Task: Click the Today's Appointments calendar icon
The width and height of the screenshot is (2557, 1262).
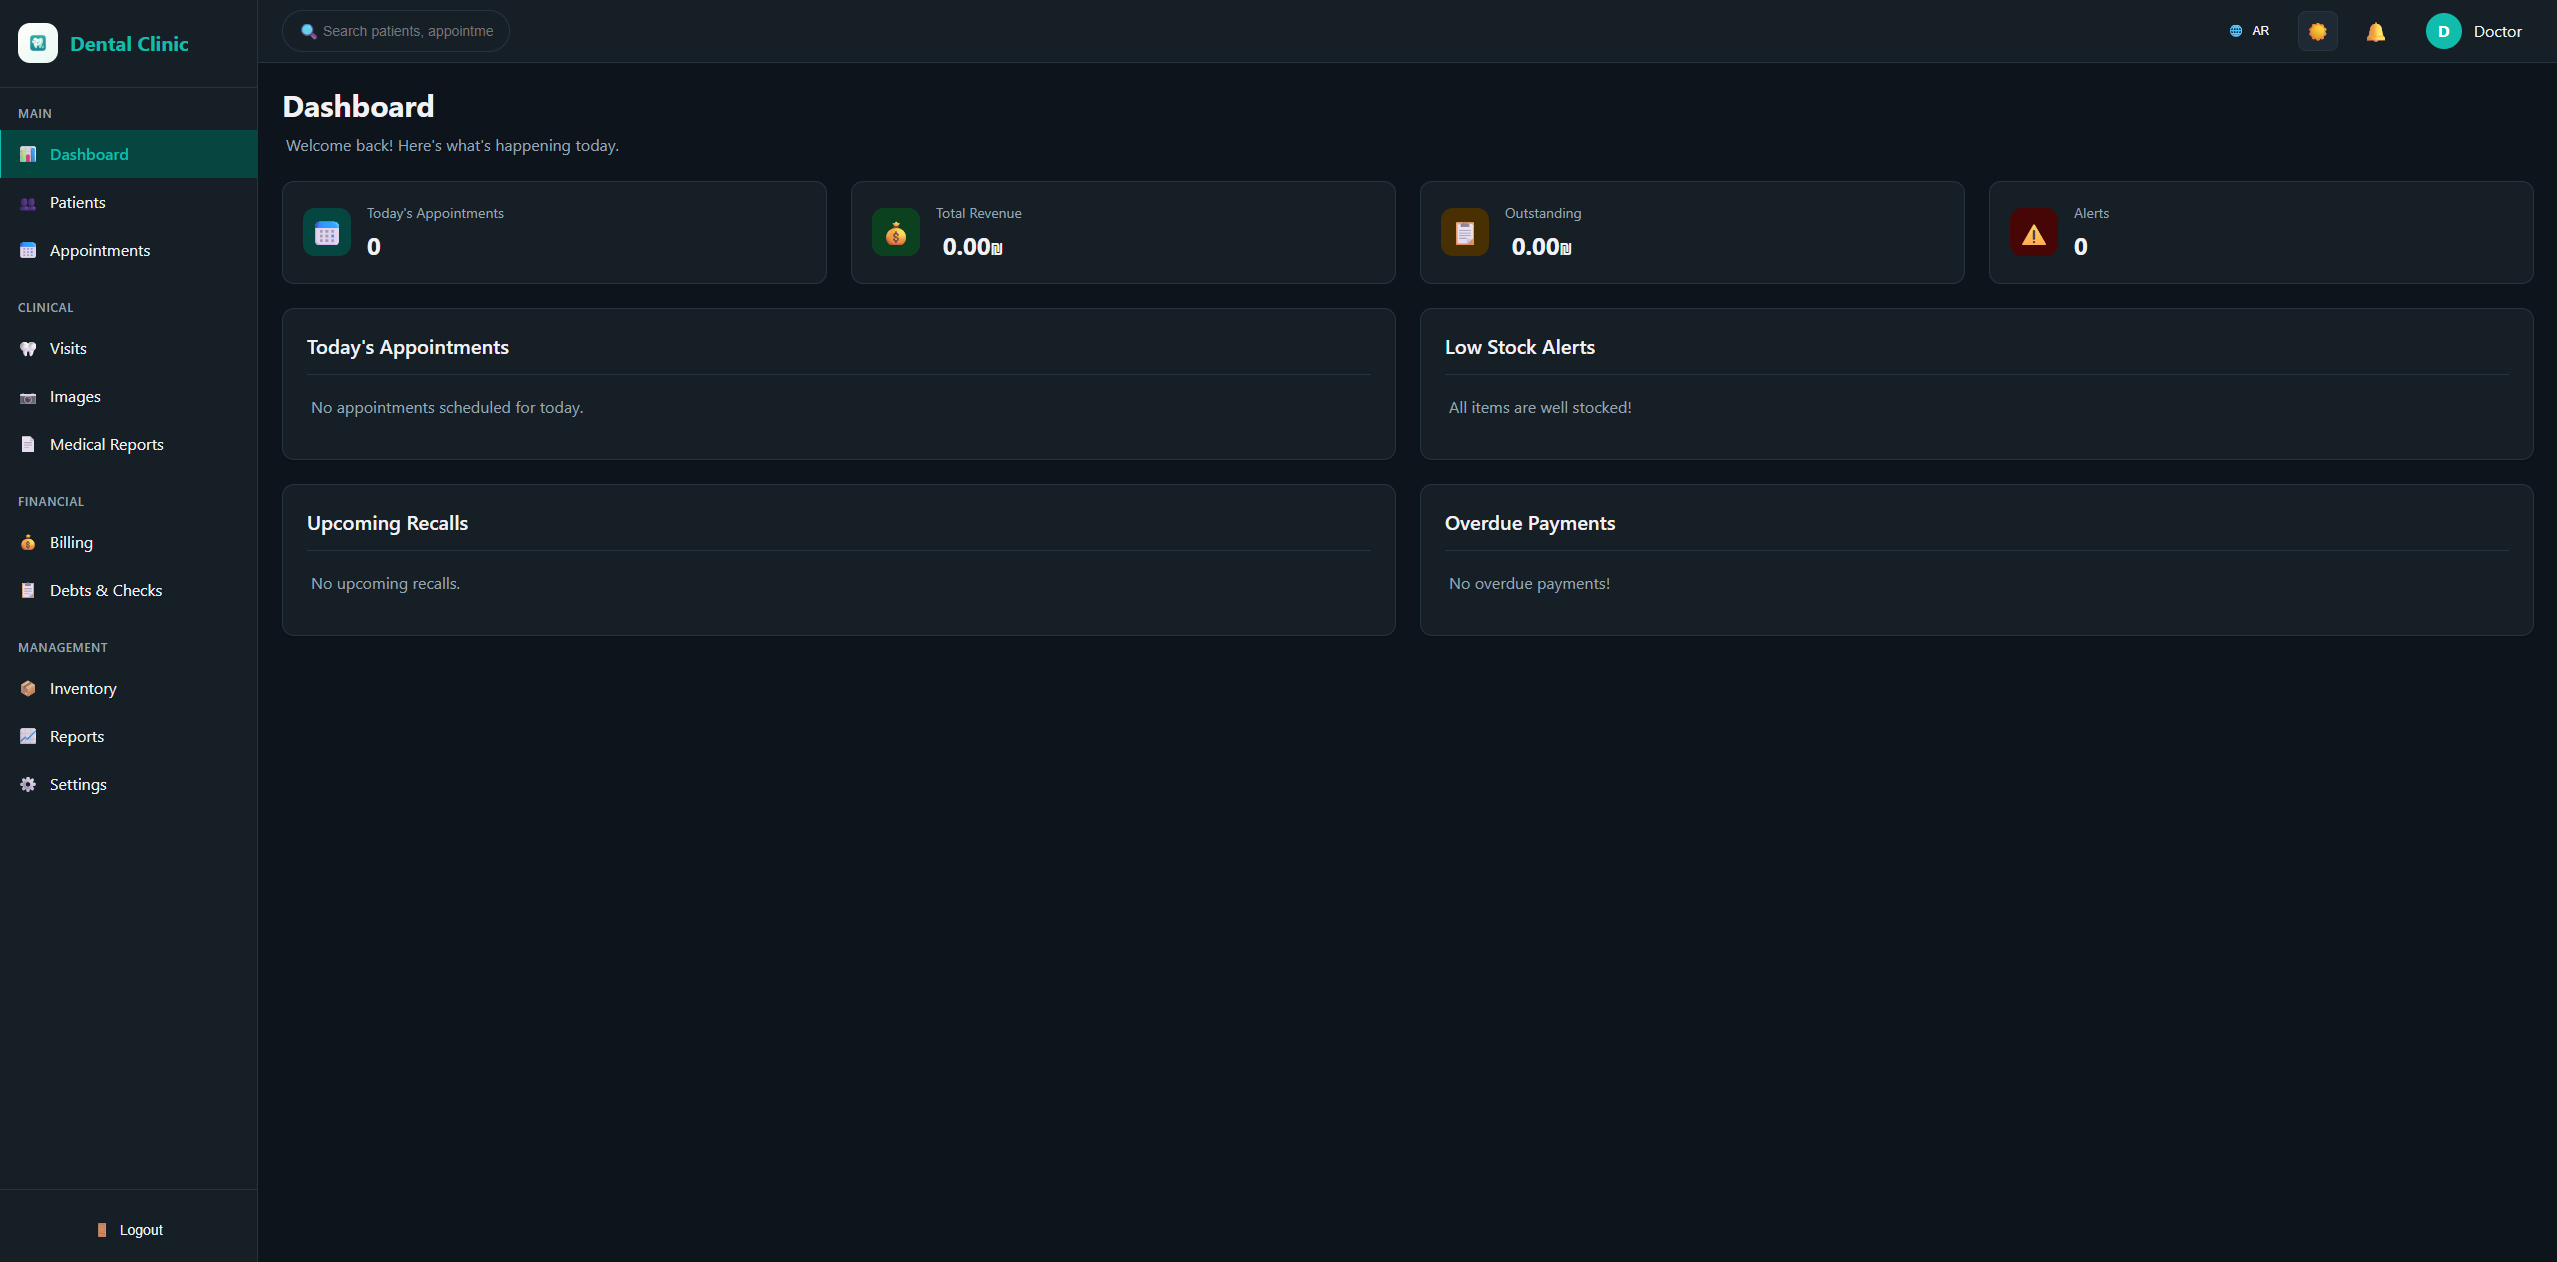Action: tap(327, 233)
